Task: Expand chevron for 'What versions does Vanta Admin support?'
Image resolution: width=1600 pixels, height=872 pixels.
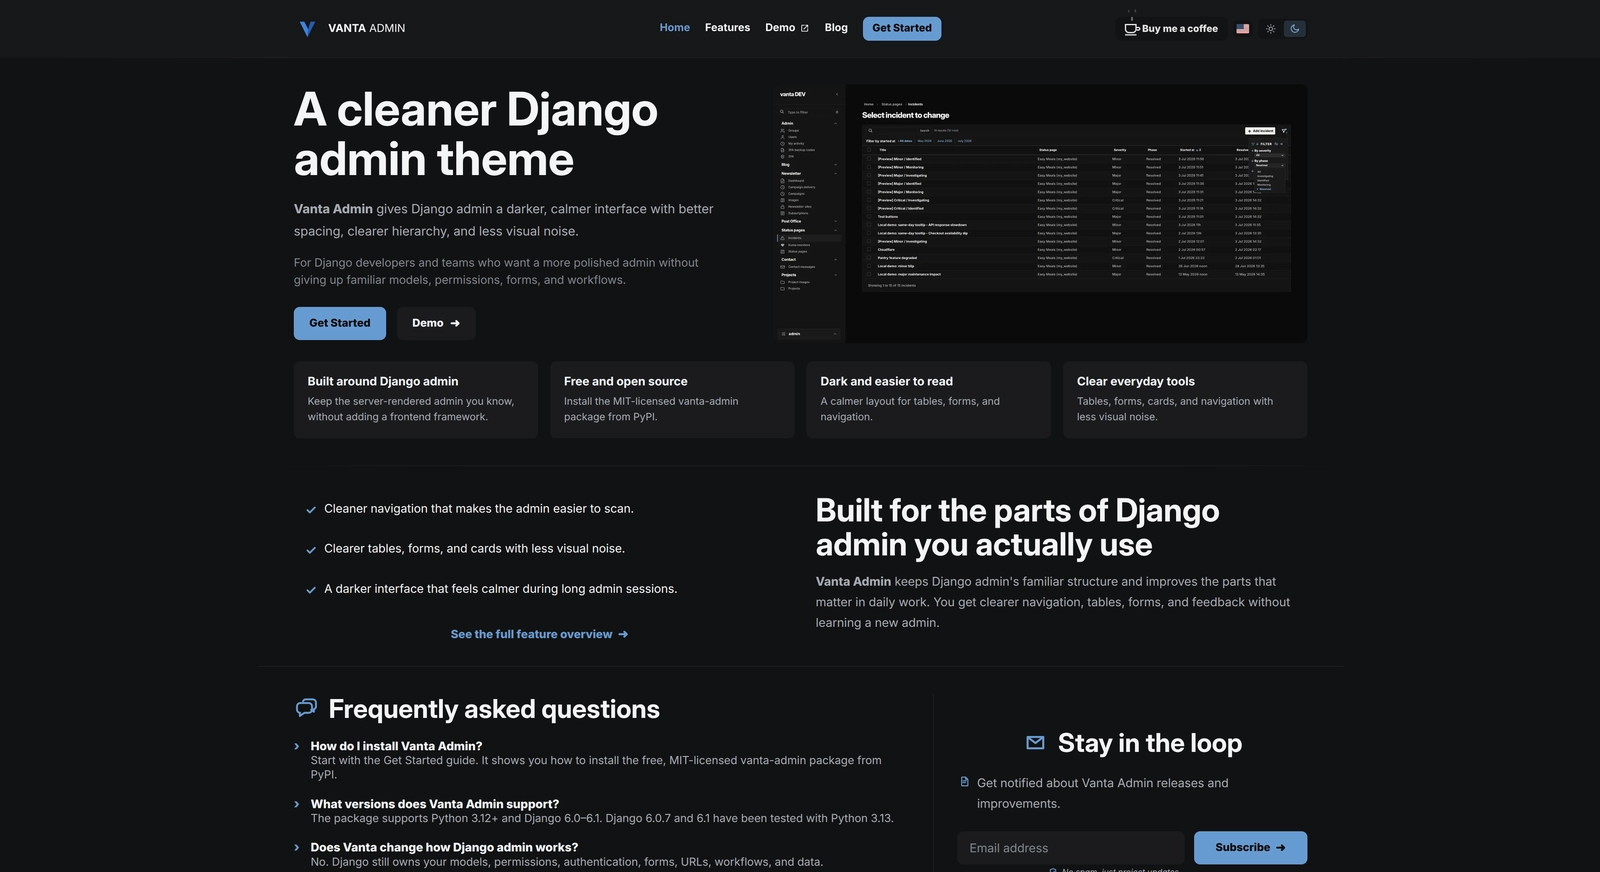Action: pyautogui.click(x=297, y=804)
